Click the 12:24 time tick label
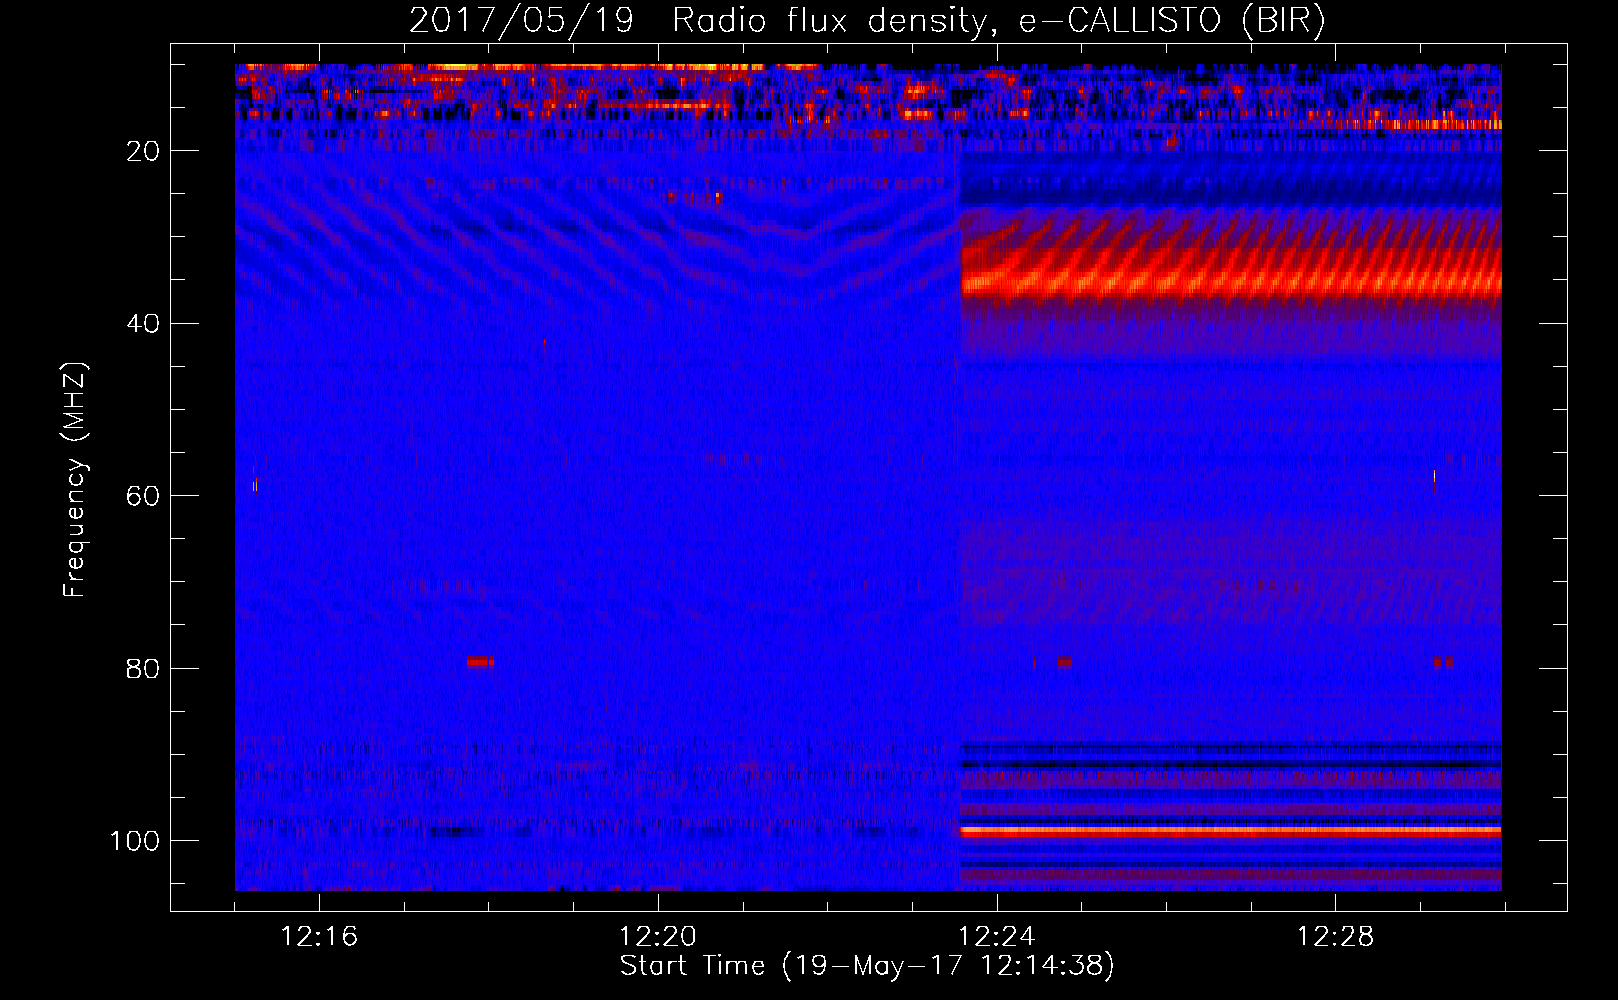The image size is (1618, 1000). click(997, 937)
